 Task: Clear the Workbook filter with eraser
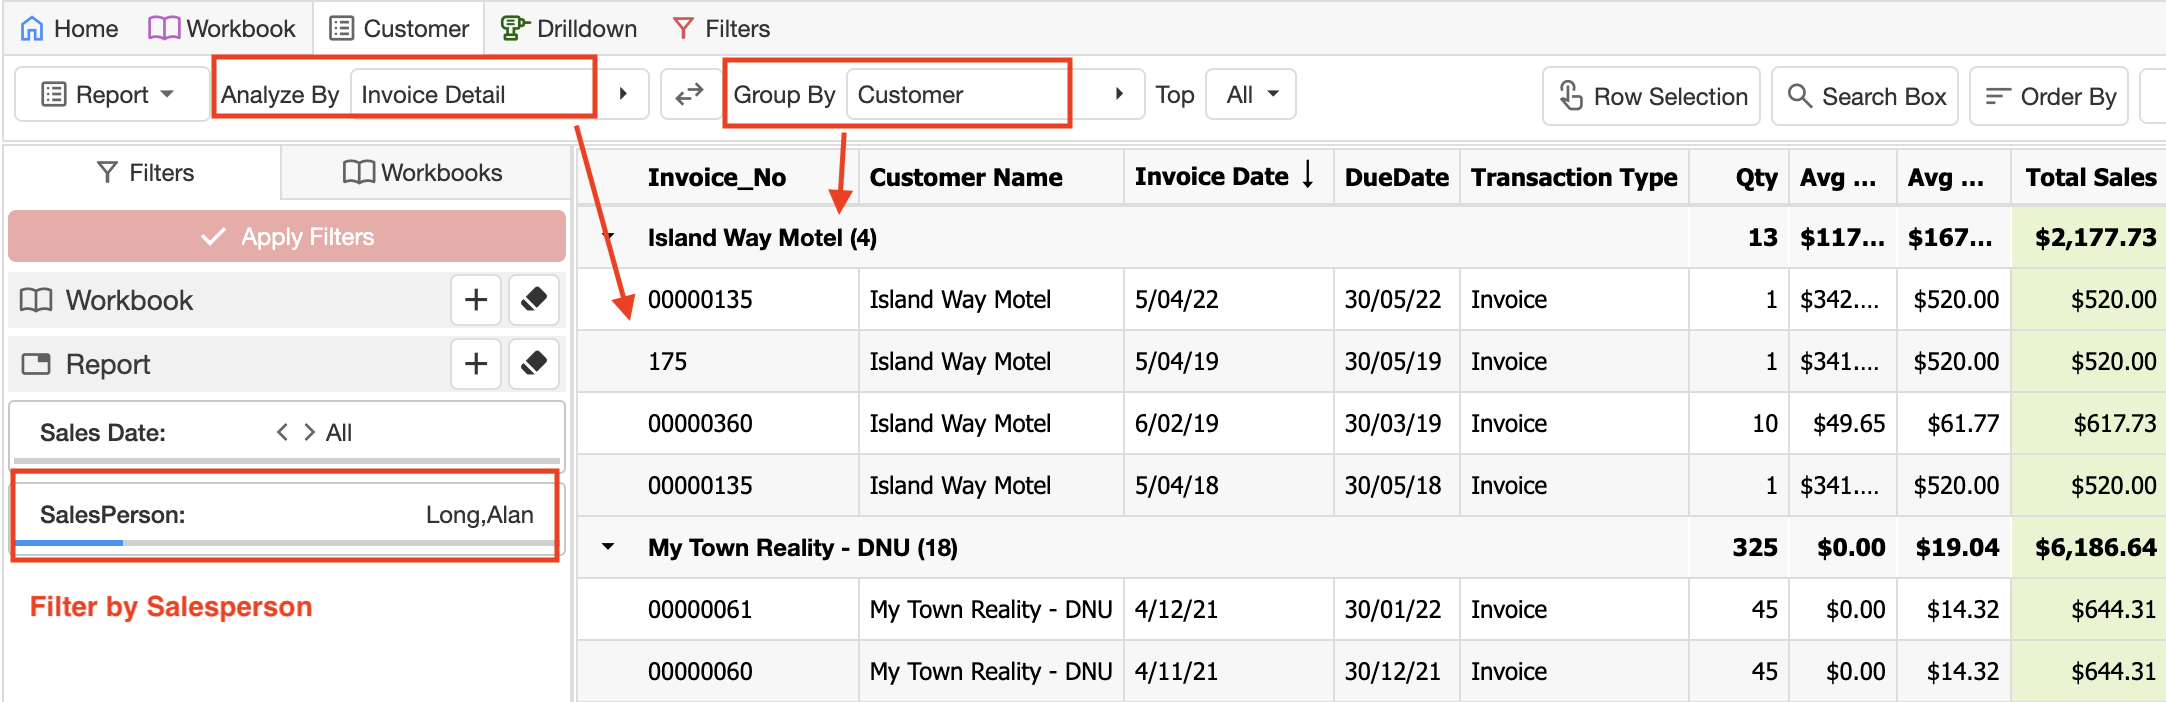(x=534, y=299)
